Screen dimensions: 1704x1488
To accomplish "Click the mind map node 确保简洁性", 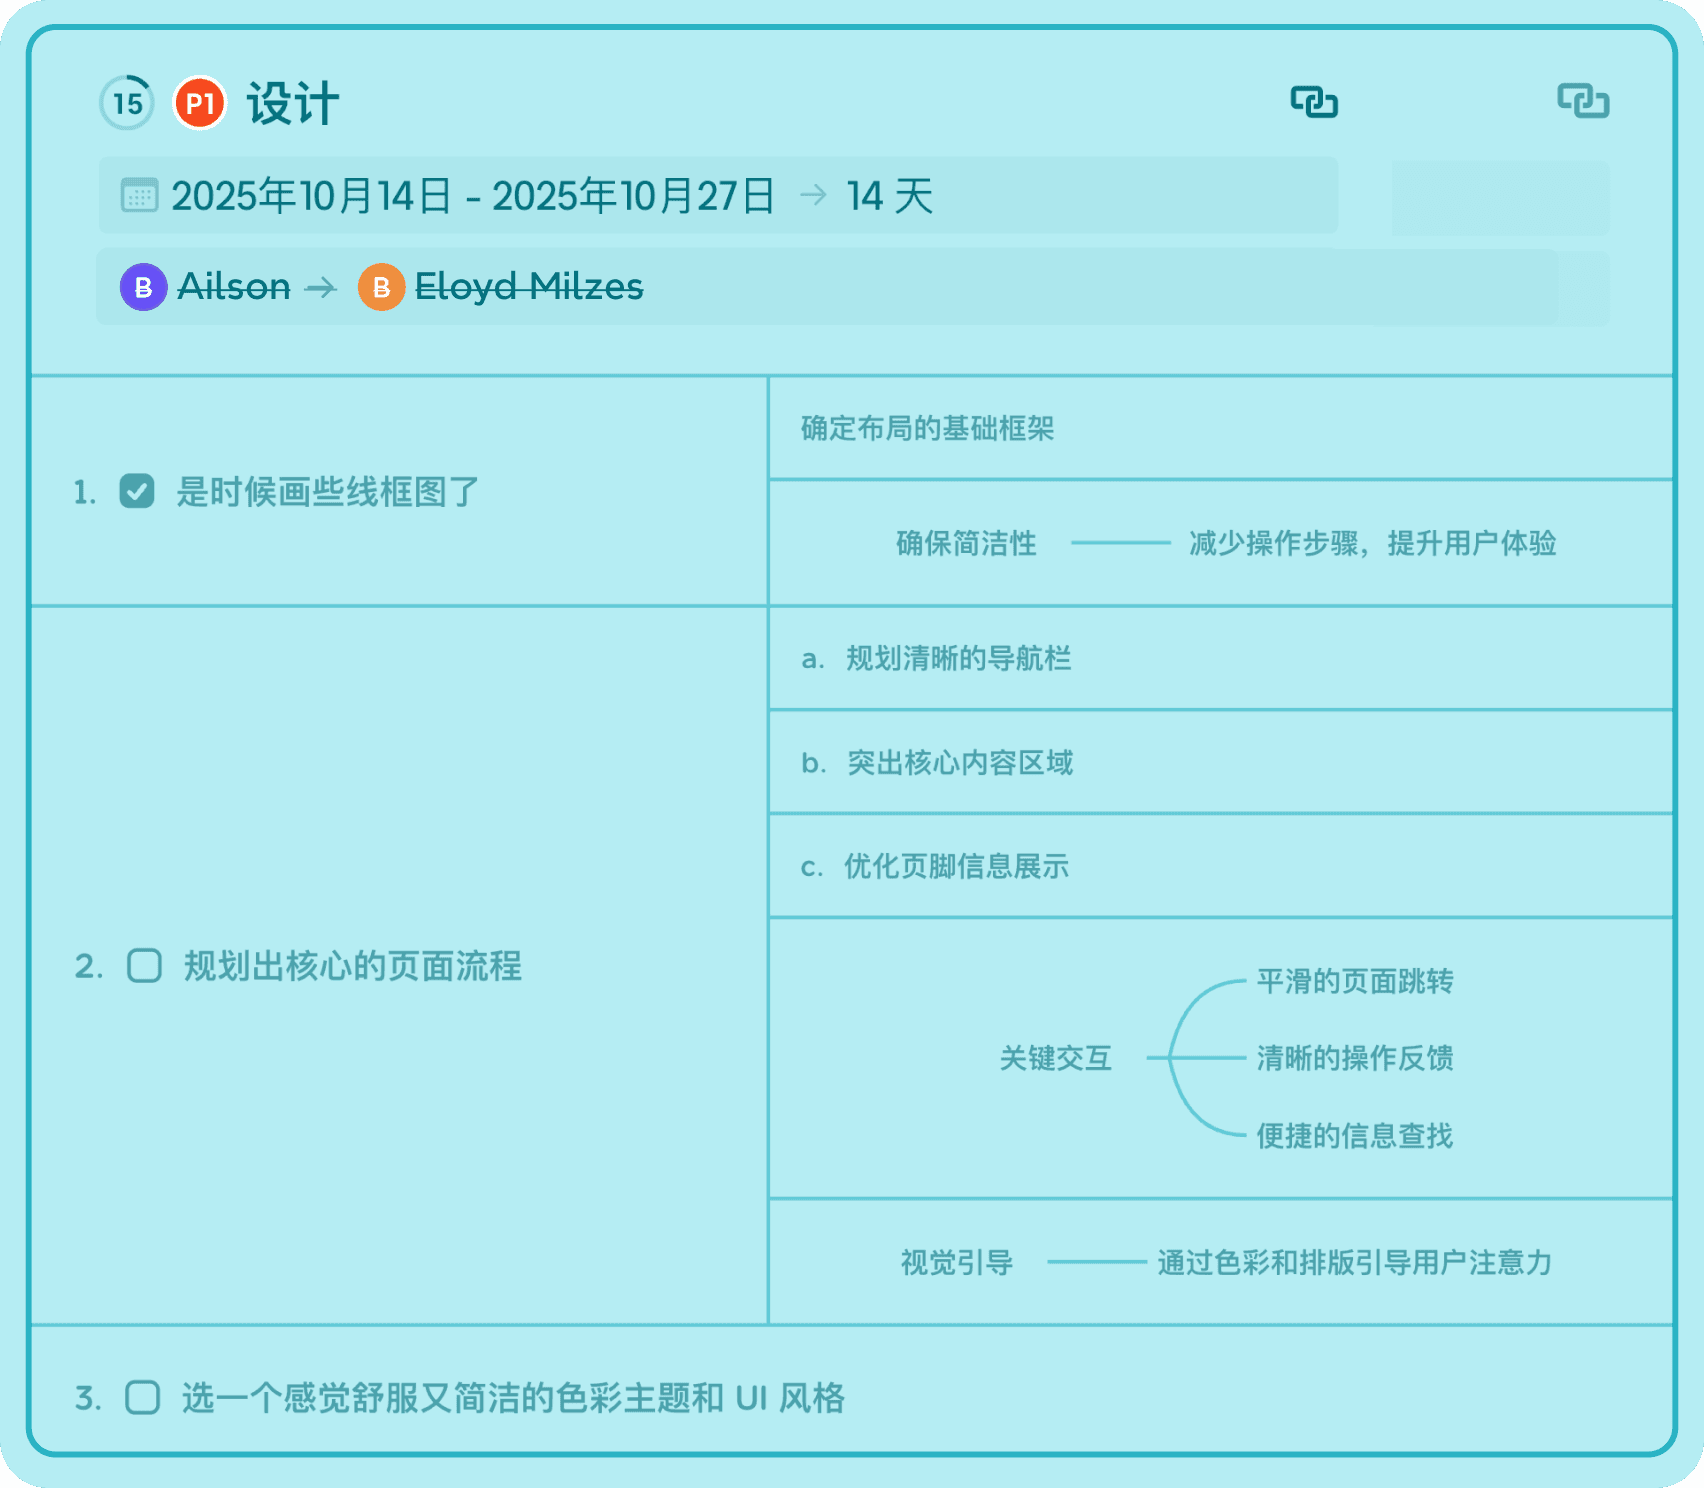I will point(966,543).
